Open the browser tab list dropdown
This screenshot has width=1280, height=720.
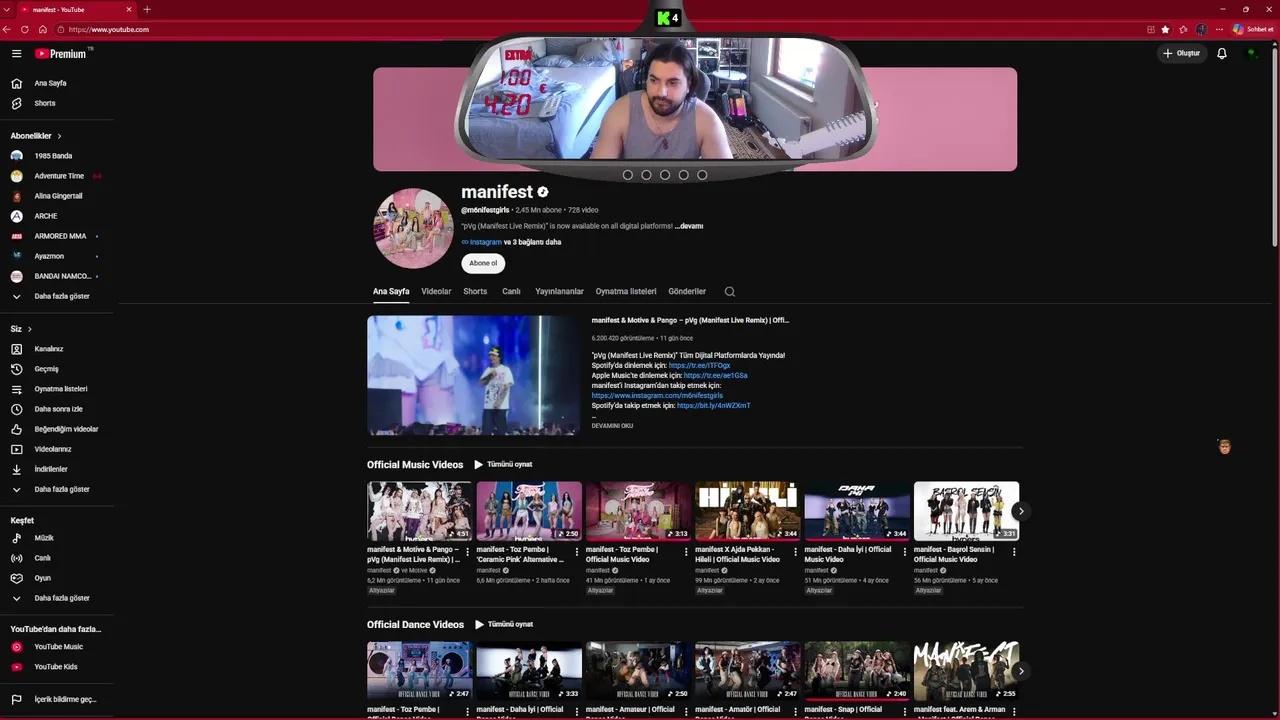(x=7, y=9)
